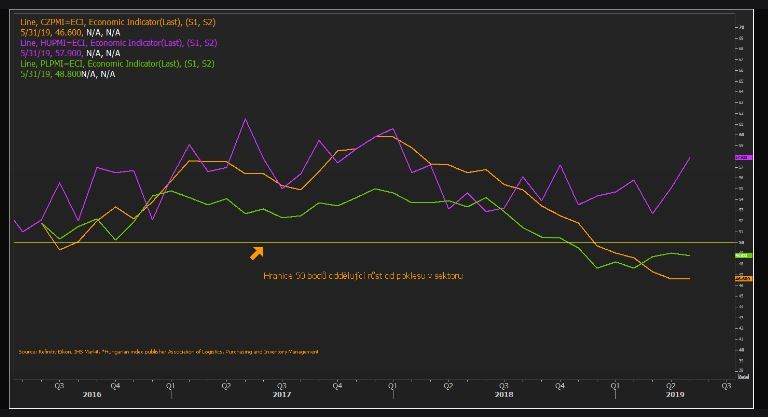The width and height of the screenshot is (768, 417).
Task: Click the last Q3 marker at timeline end
Action: [725, 384]
